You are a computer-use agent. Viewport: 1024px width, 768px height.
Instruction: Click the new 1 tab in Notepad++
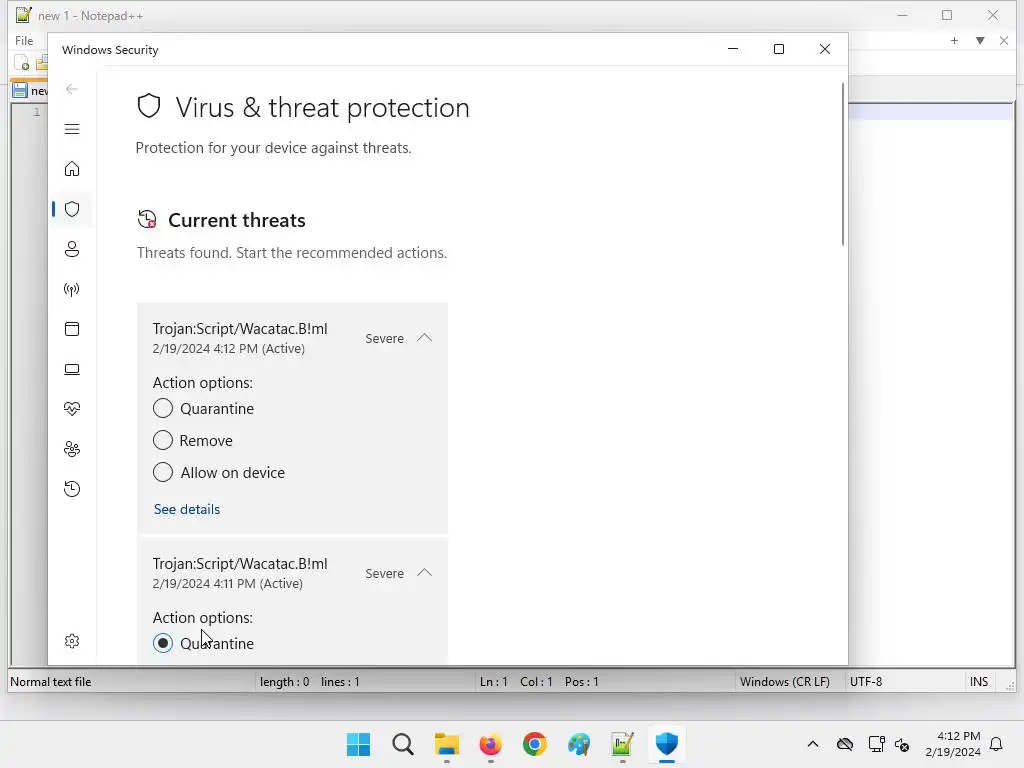[x=30, y=91]
